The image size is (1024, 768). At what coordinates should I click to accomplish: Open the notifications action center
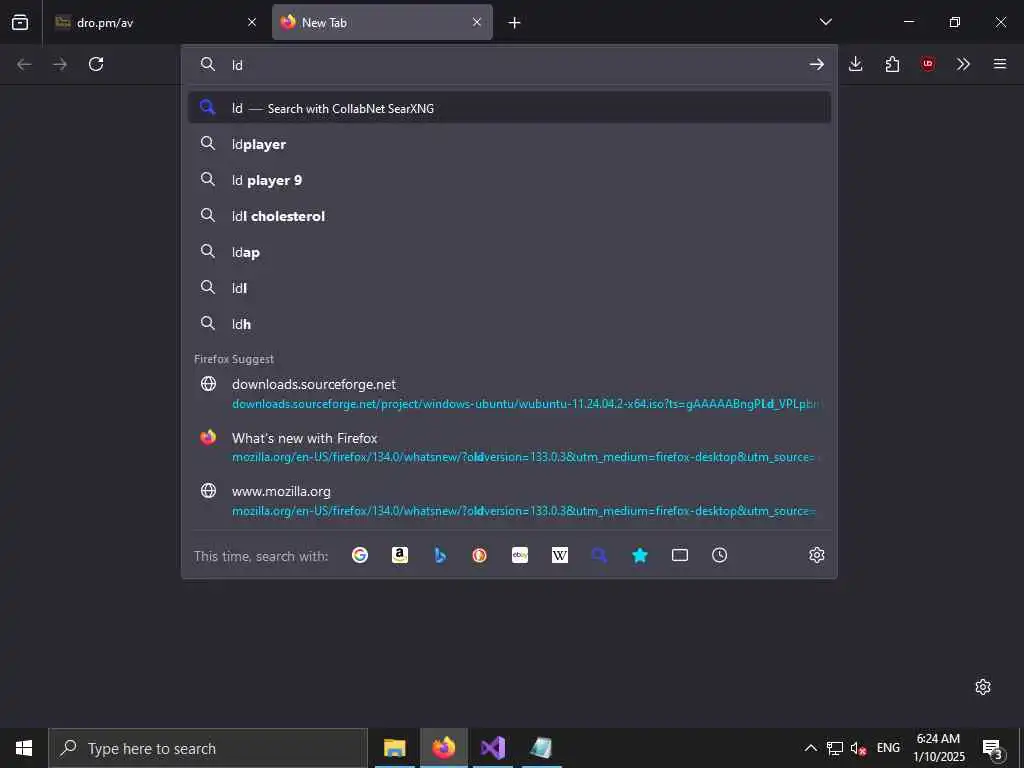[x=993, y=748]
